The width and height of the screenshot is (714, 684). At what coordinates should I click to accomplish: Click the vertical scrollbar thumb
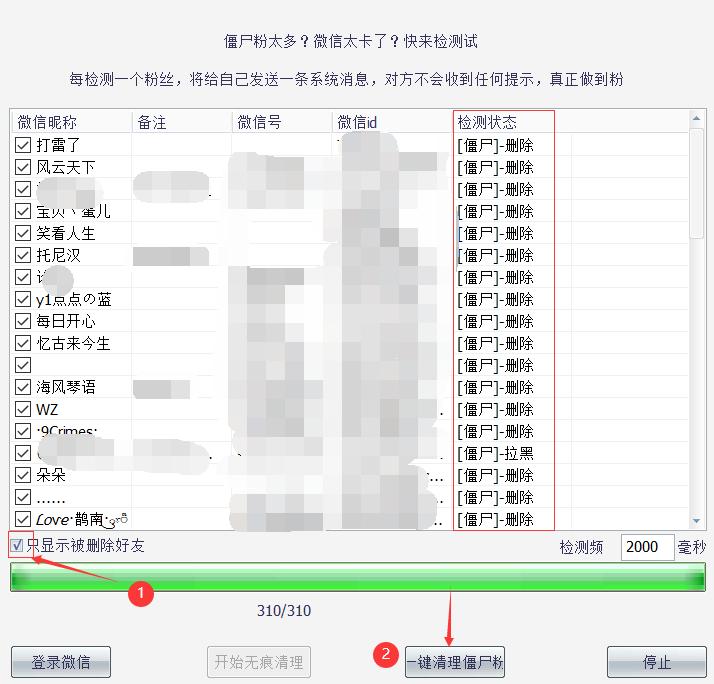696,184
